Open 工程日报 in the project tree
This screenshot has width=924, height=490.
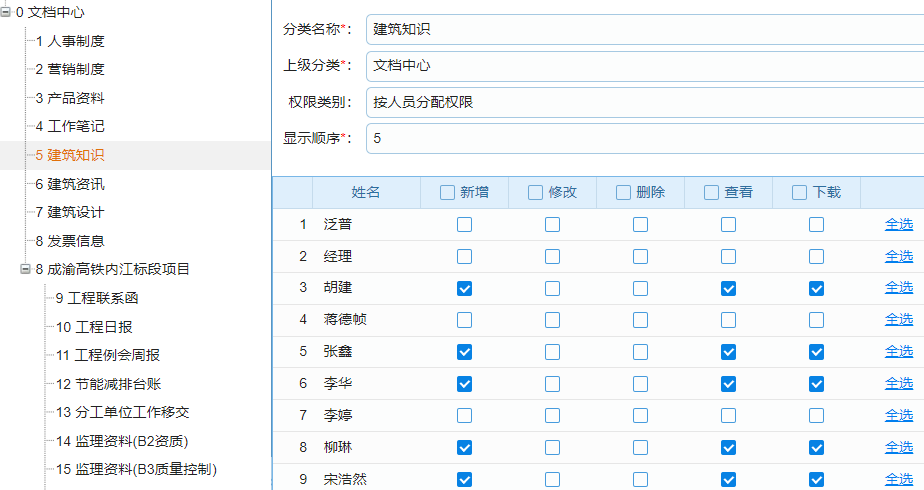coord(95,327)
